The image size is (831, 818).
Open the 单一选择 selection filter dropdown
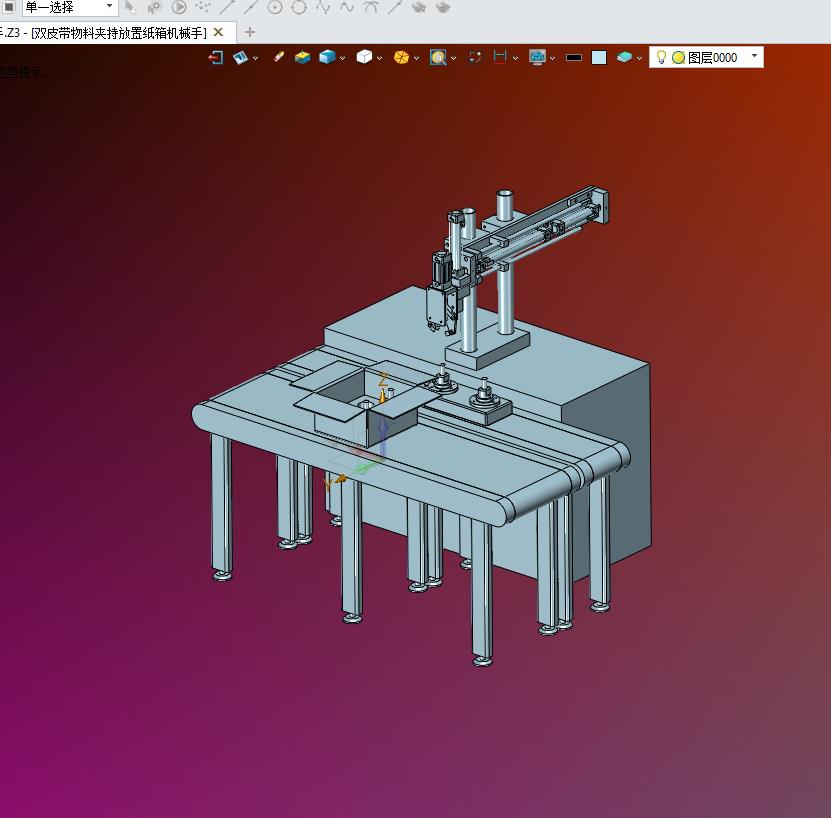tap(109, 7)
